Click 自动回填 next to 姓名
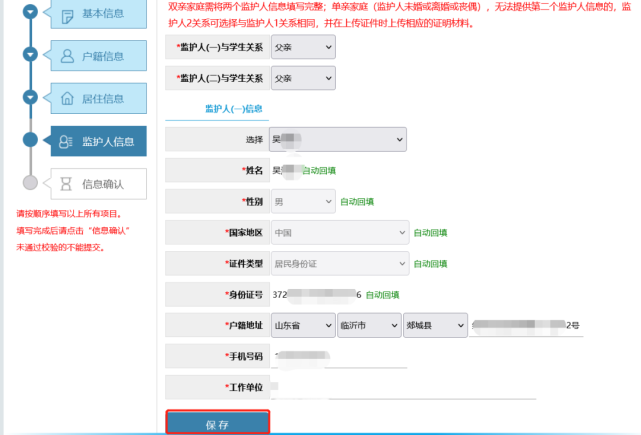This screenshot has height=435, width=641. tap(319, 170)
